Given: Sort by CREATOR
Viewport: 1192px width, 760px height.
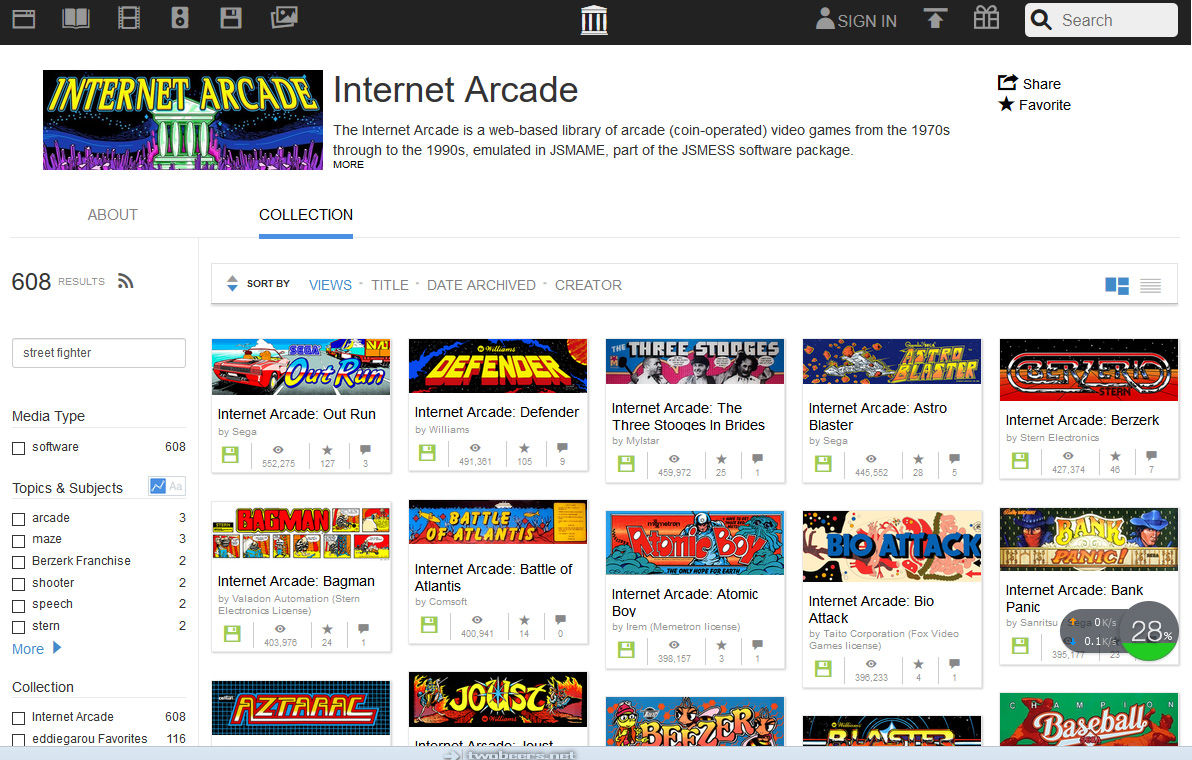Looking at the screenshot, I should pyautogui.click(x=588, y=285).
